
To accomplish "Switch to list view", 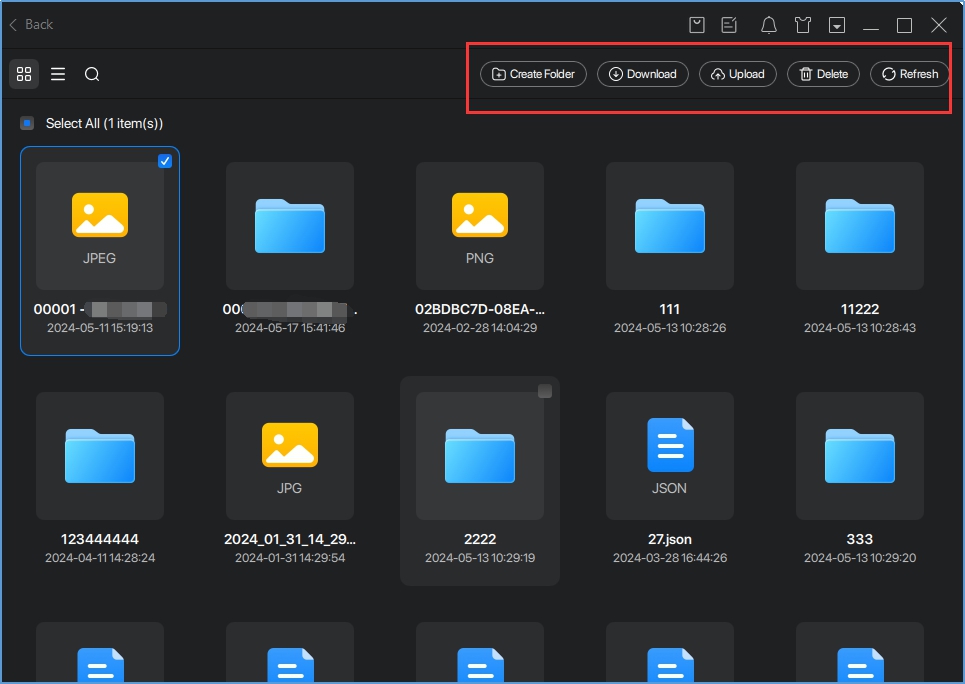I will 58,74.
